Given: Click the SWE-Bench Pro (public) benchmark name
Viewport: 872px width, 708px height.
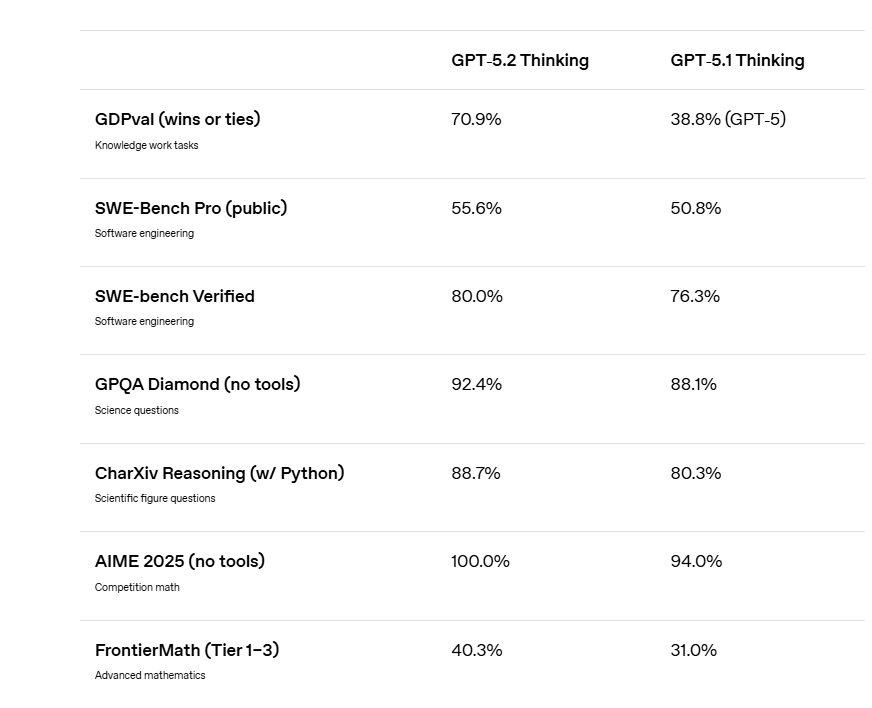Looking at the screenshot, I should coord(191,208).
